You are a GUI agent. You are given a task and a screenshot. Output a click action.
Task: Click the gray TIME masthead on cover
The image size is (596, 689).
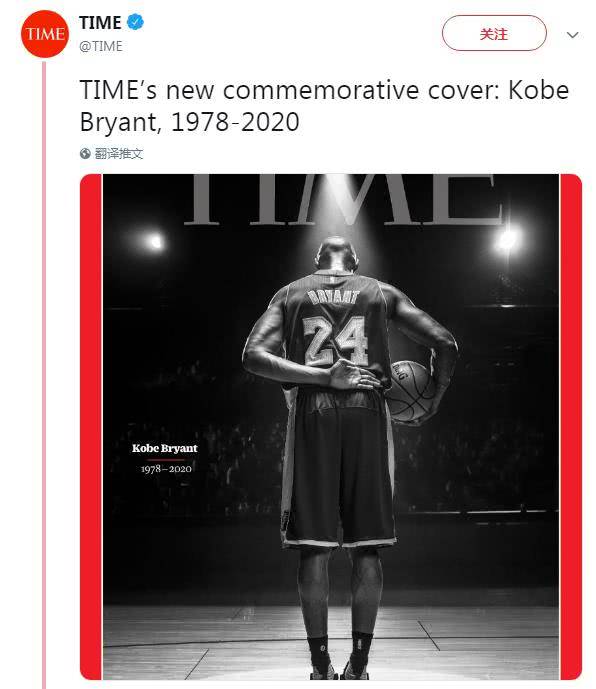pyautogui.click(x=343, y=200)
